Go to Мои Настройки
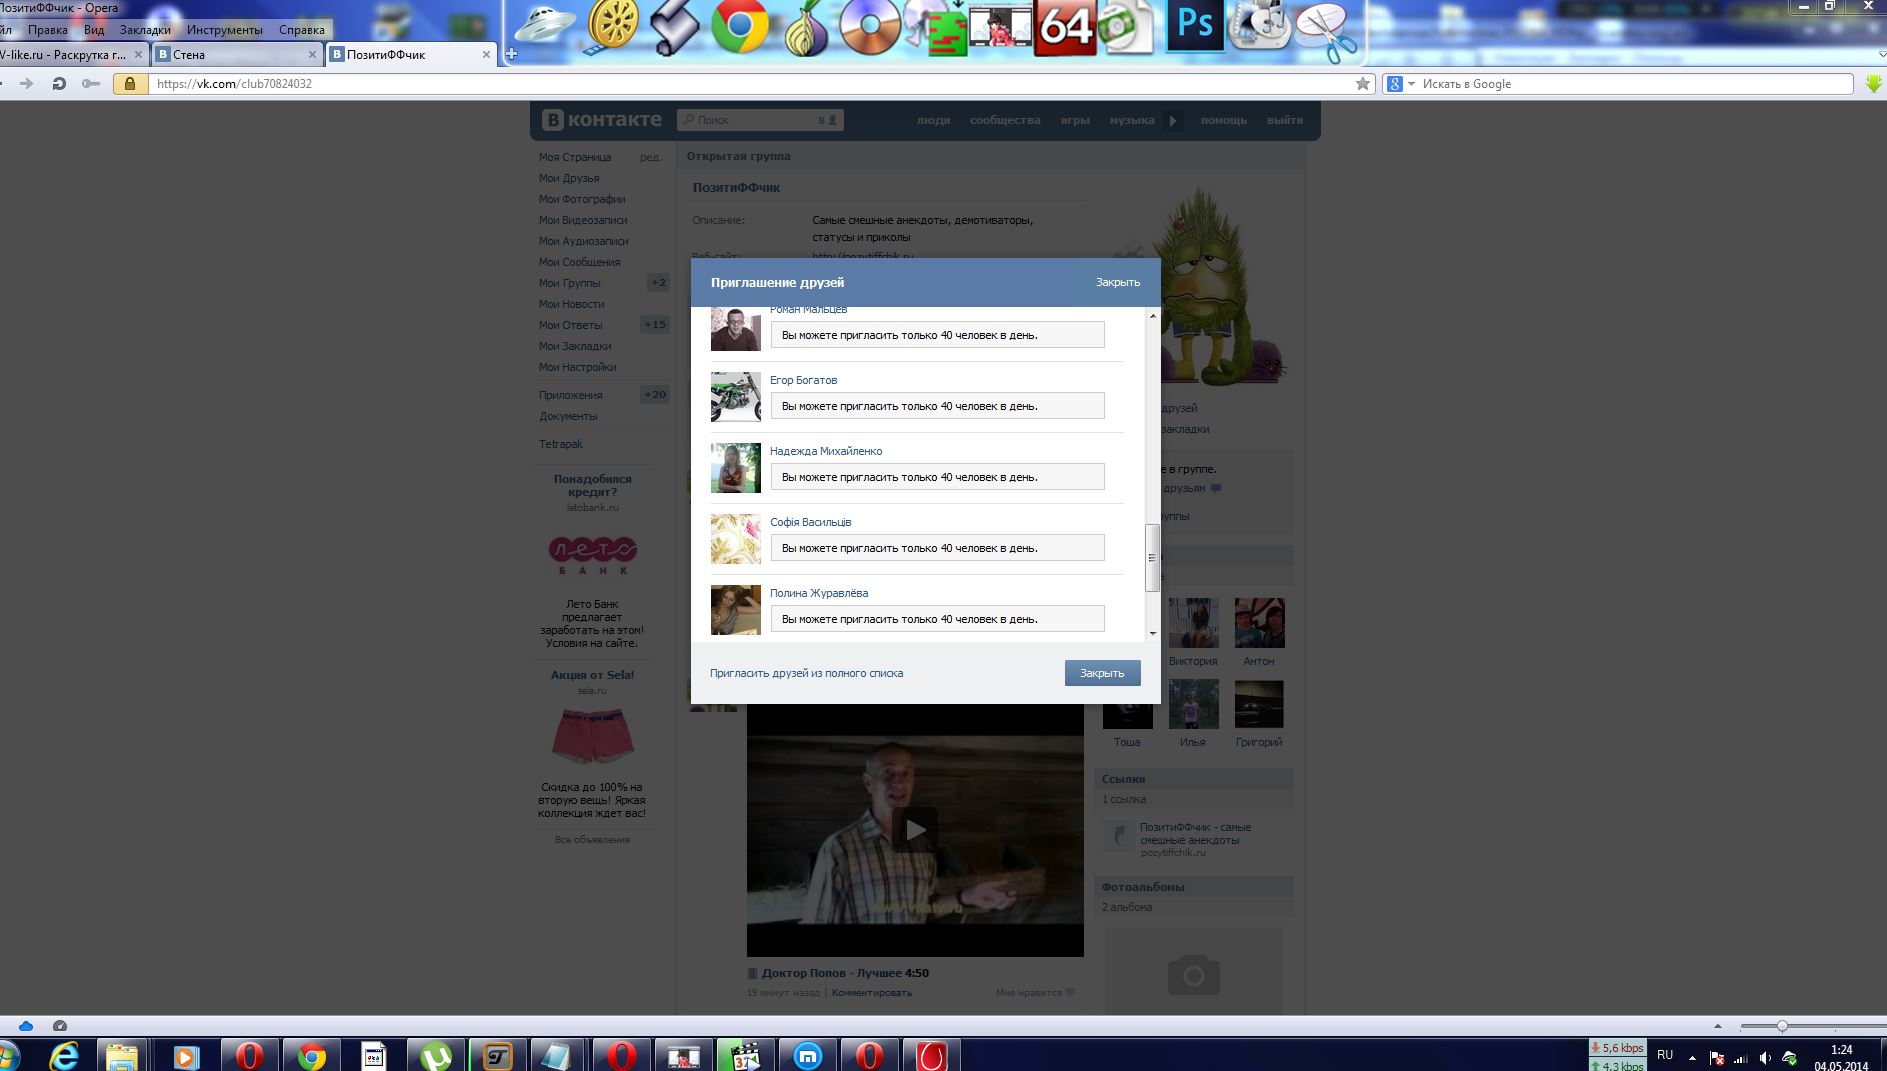Image resolution: width=1887 pixels, height=1071 pixels. [x=577, y=367]
